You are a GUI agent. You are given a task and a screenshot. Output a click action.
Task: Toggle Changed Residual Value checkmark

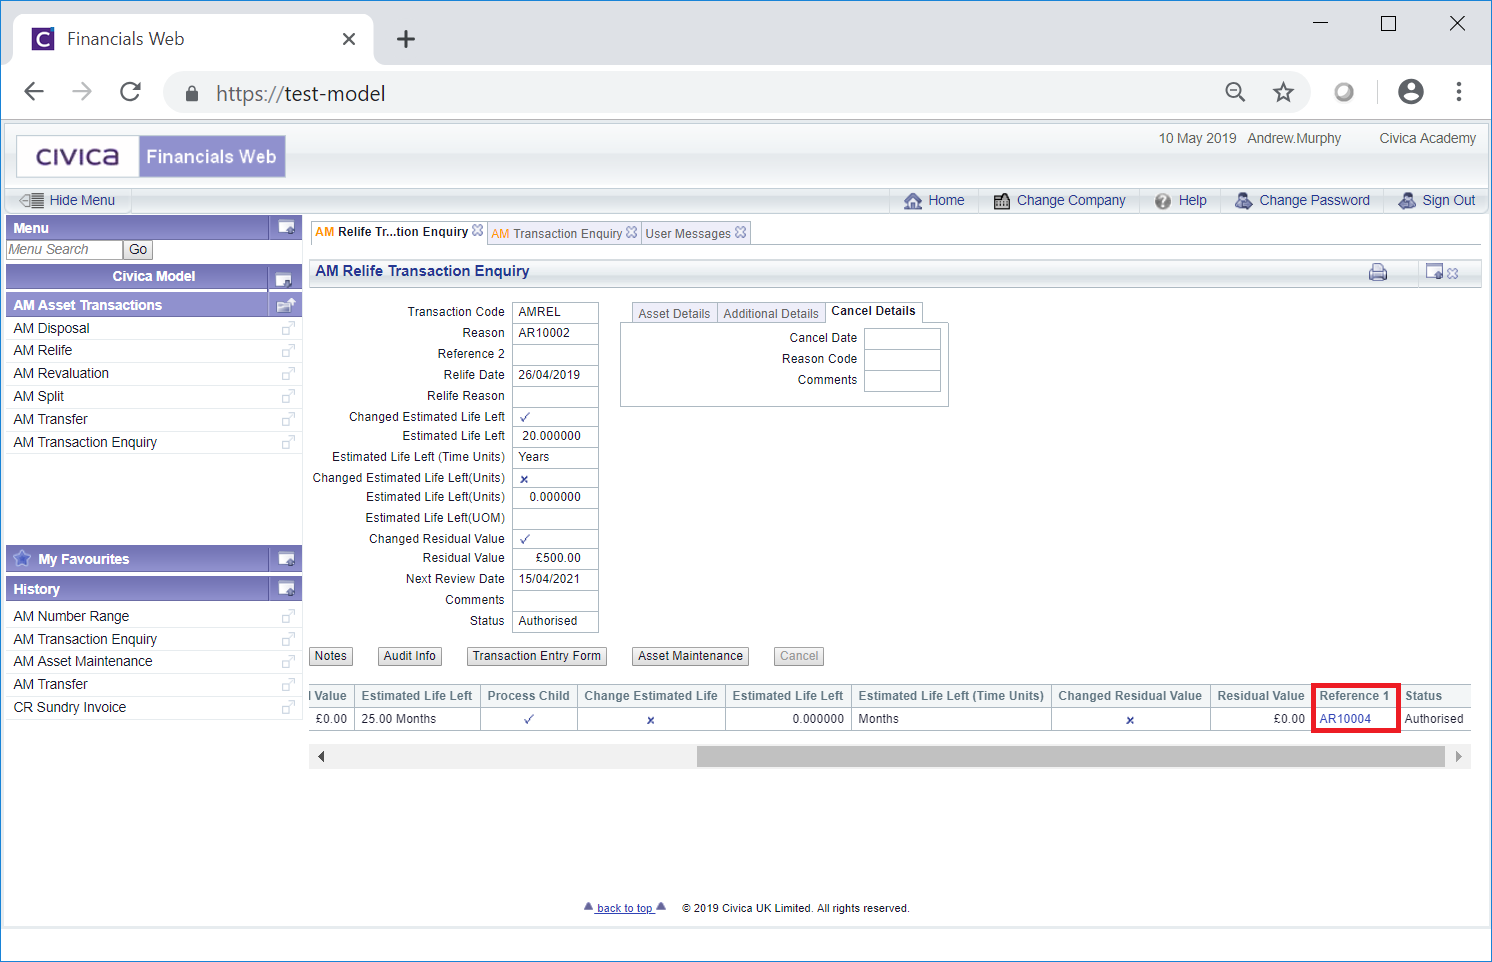coord(525,539)
